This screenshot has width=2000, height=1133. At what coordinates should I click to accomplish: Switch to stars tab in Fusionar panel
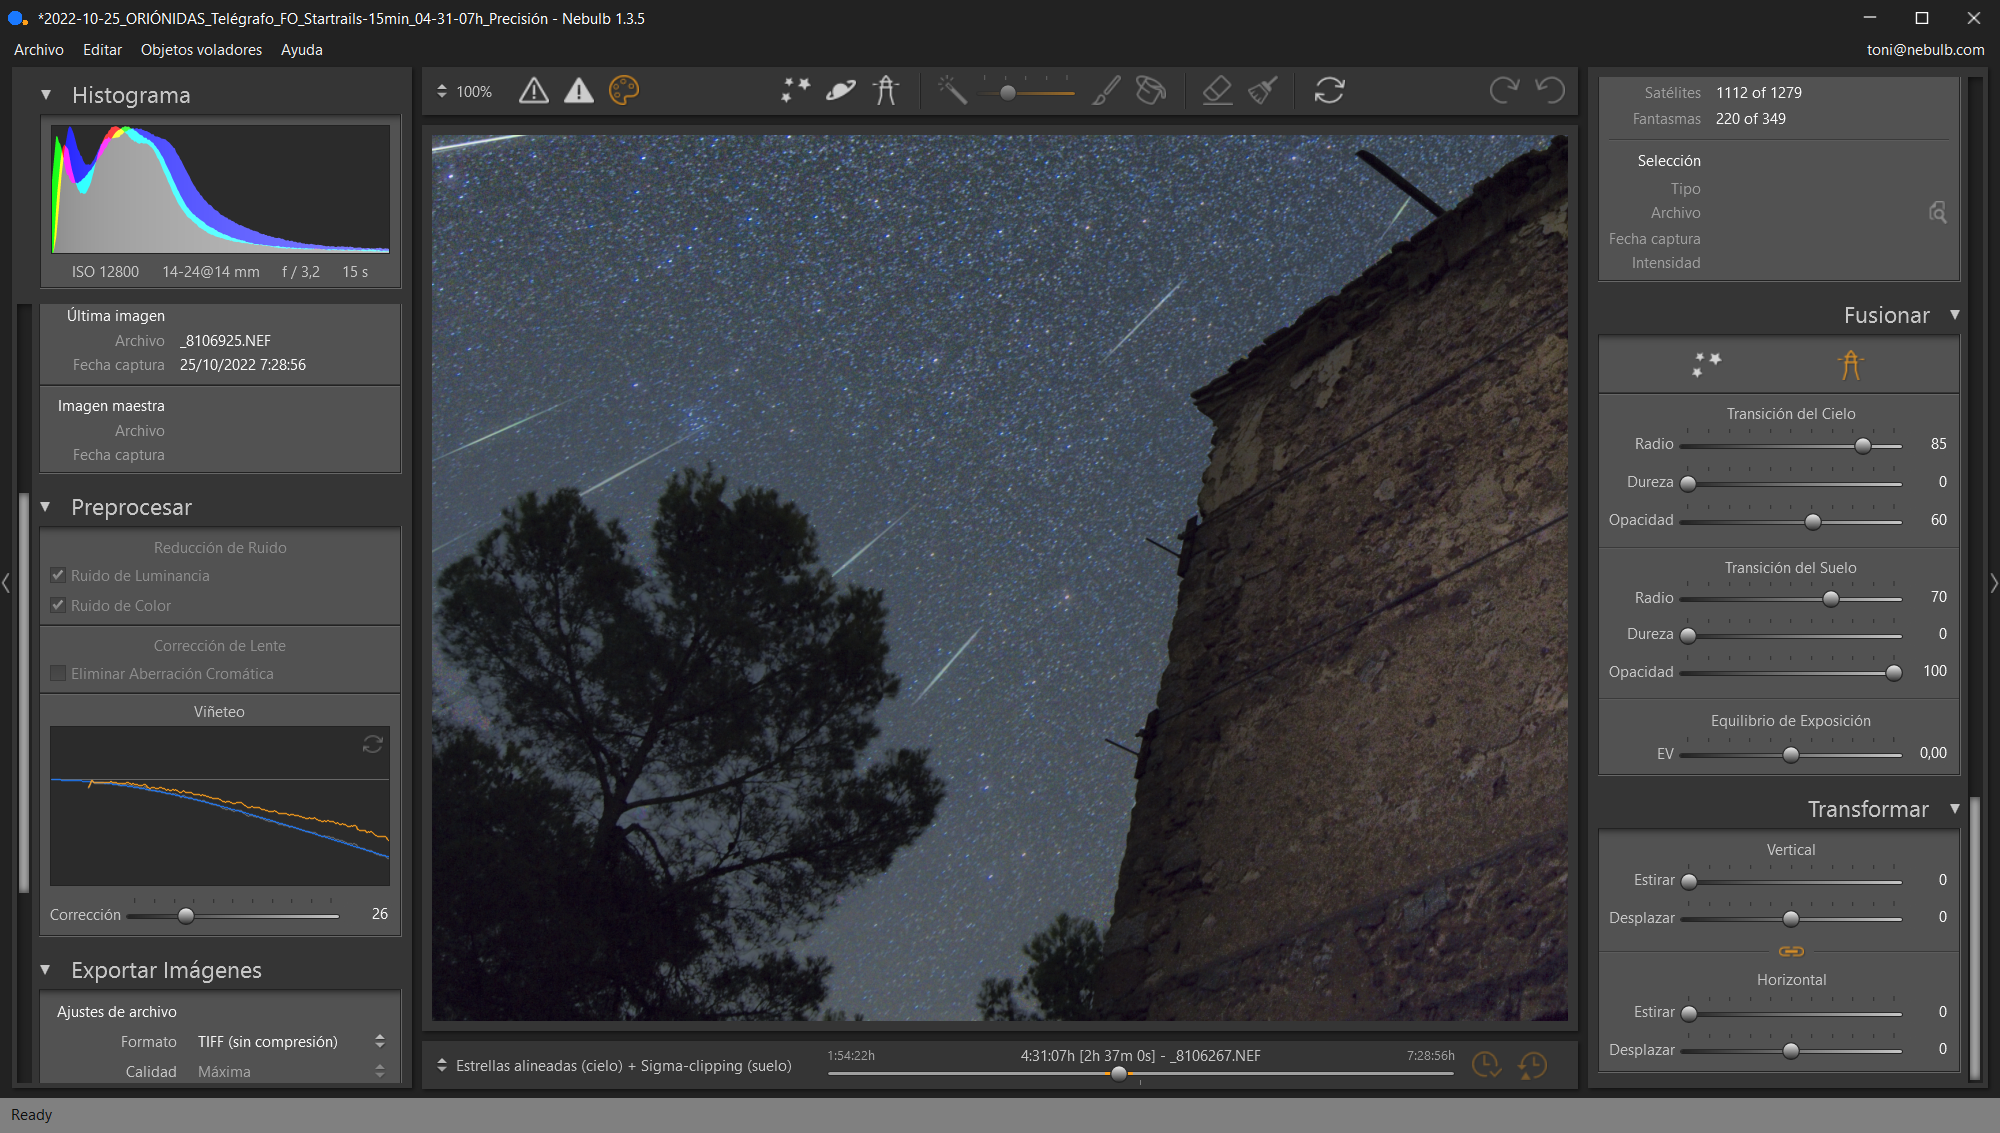tap(1706, 365)
